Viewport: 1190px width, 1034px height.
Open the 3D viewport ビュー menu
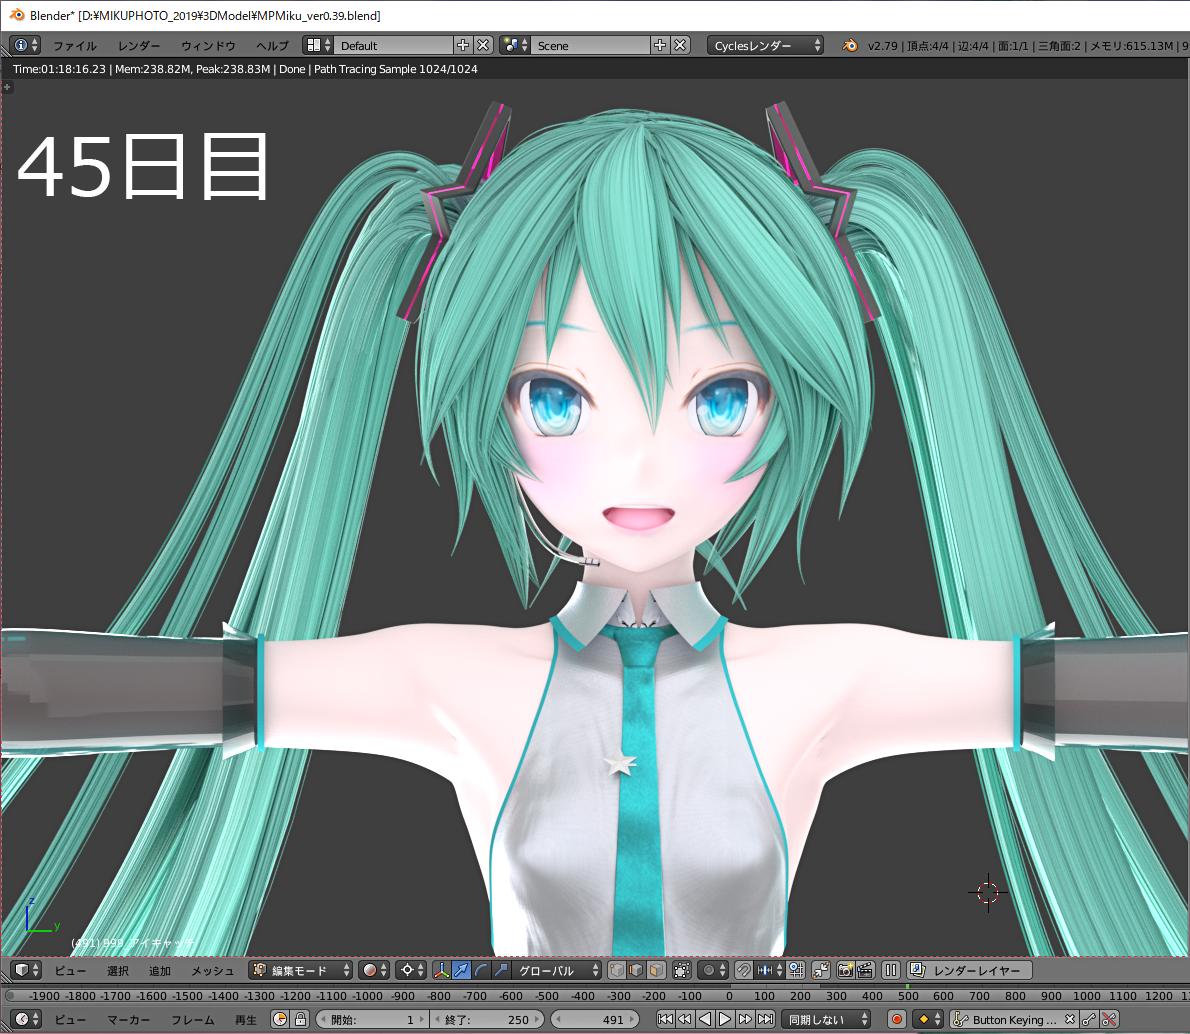pyautogui.click(x=70, y=970)
